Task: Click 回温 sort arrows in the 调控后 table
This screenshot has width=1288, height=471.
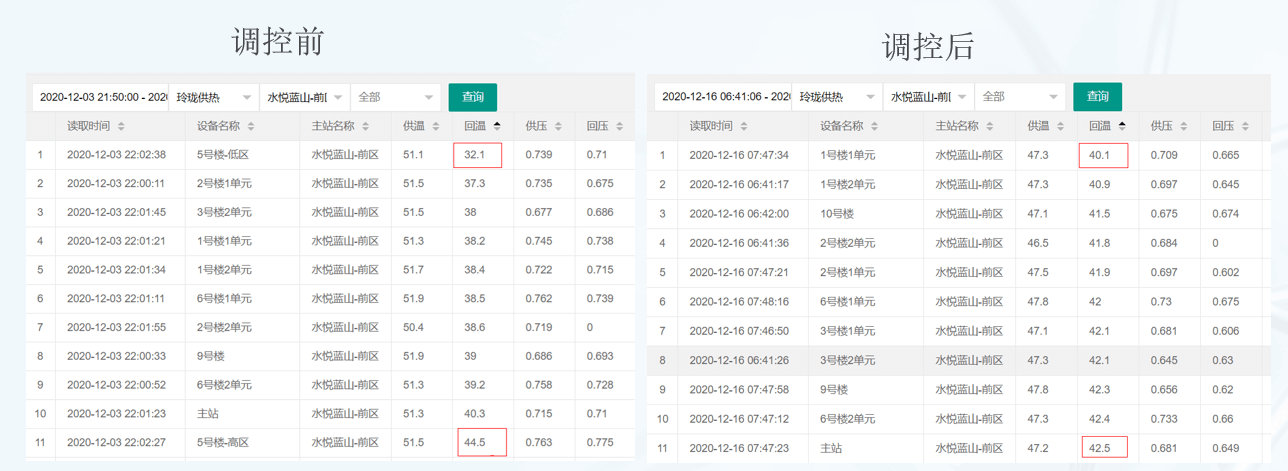Action: point(1122,127)
